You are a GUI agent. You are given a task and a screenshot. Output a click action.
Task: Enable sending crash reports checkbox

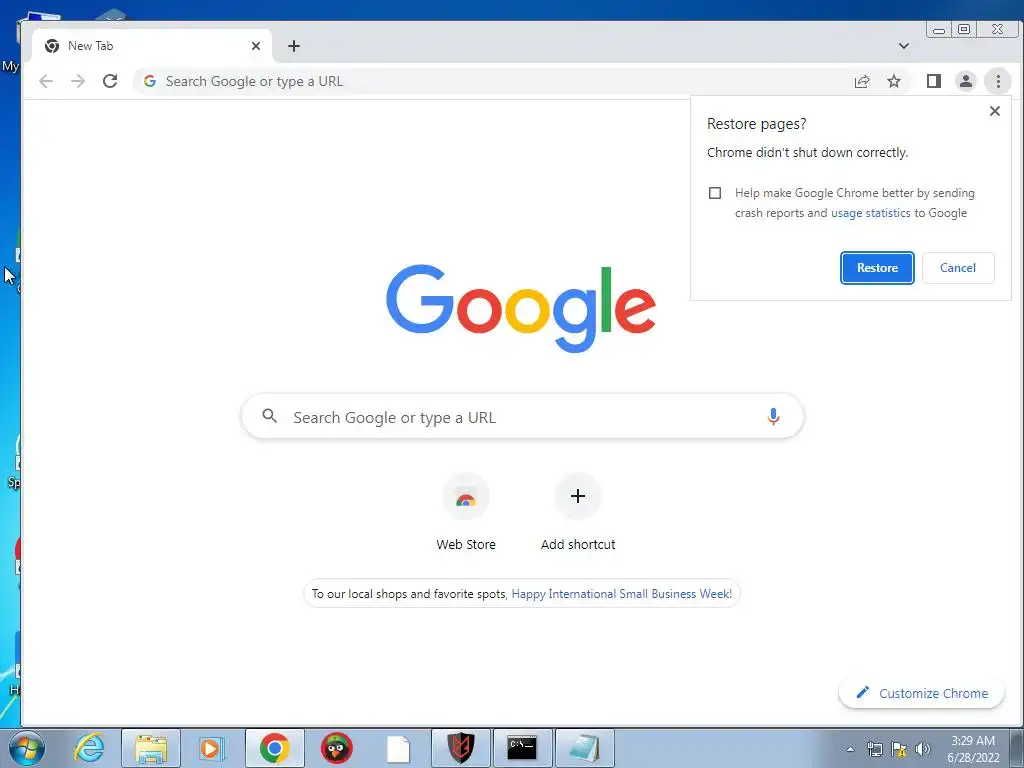[x=715, y=193]
